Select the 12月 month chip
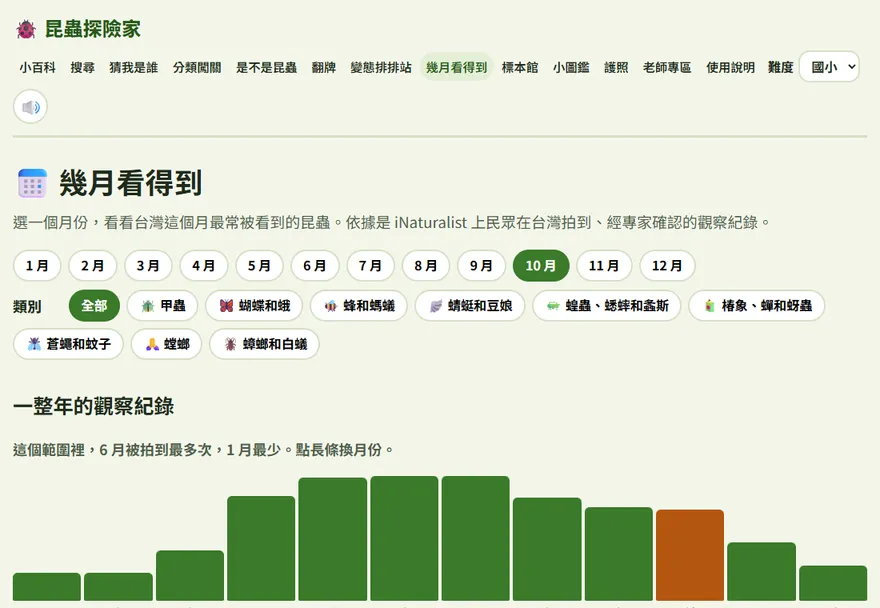 tap(667, 266)
